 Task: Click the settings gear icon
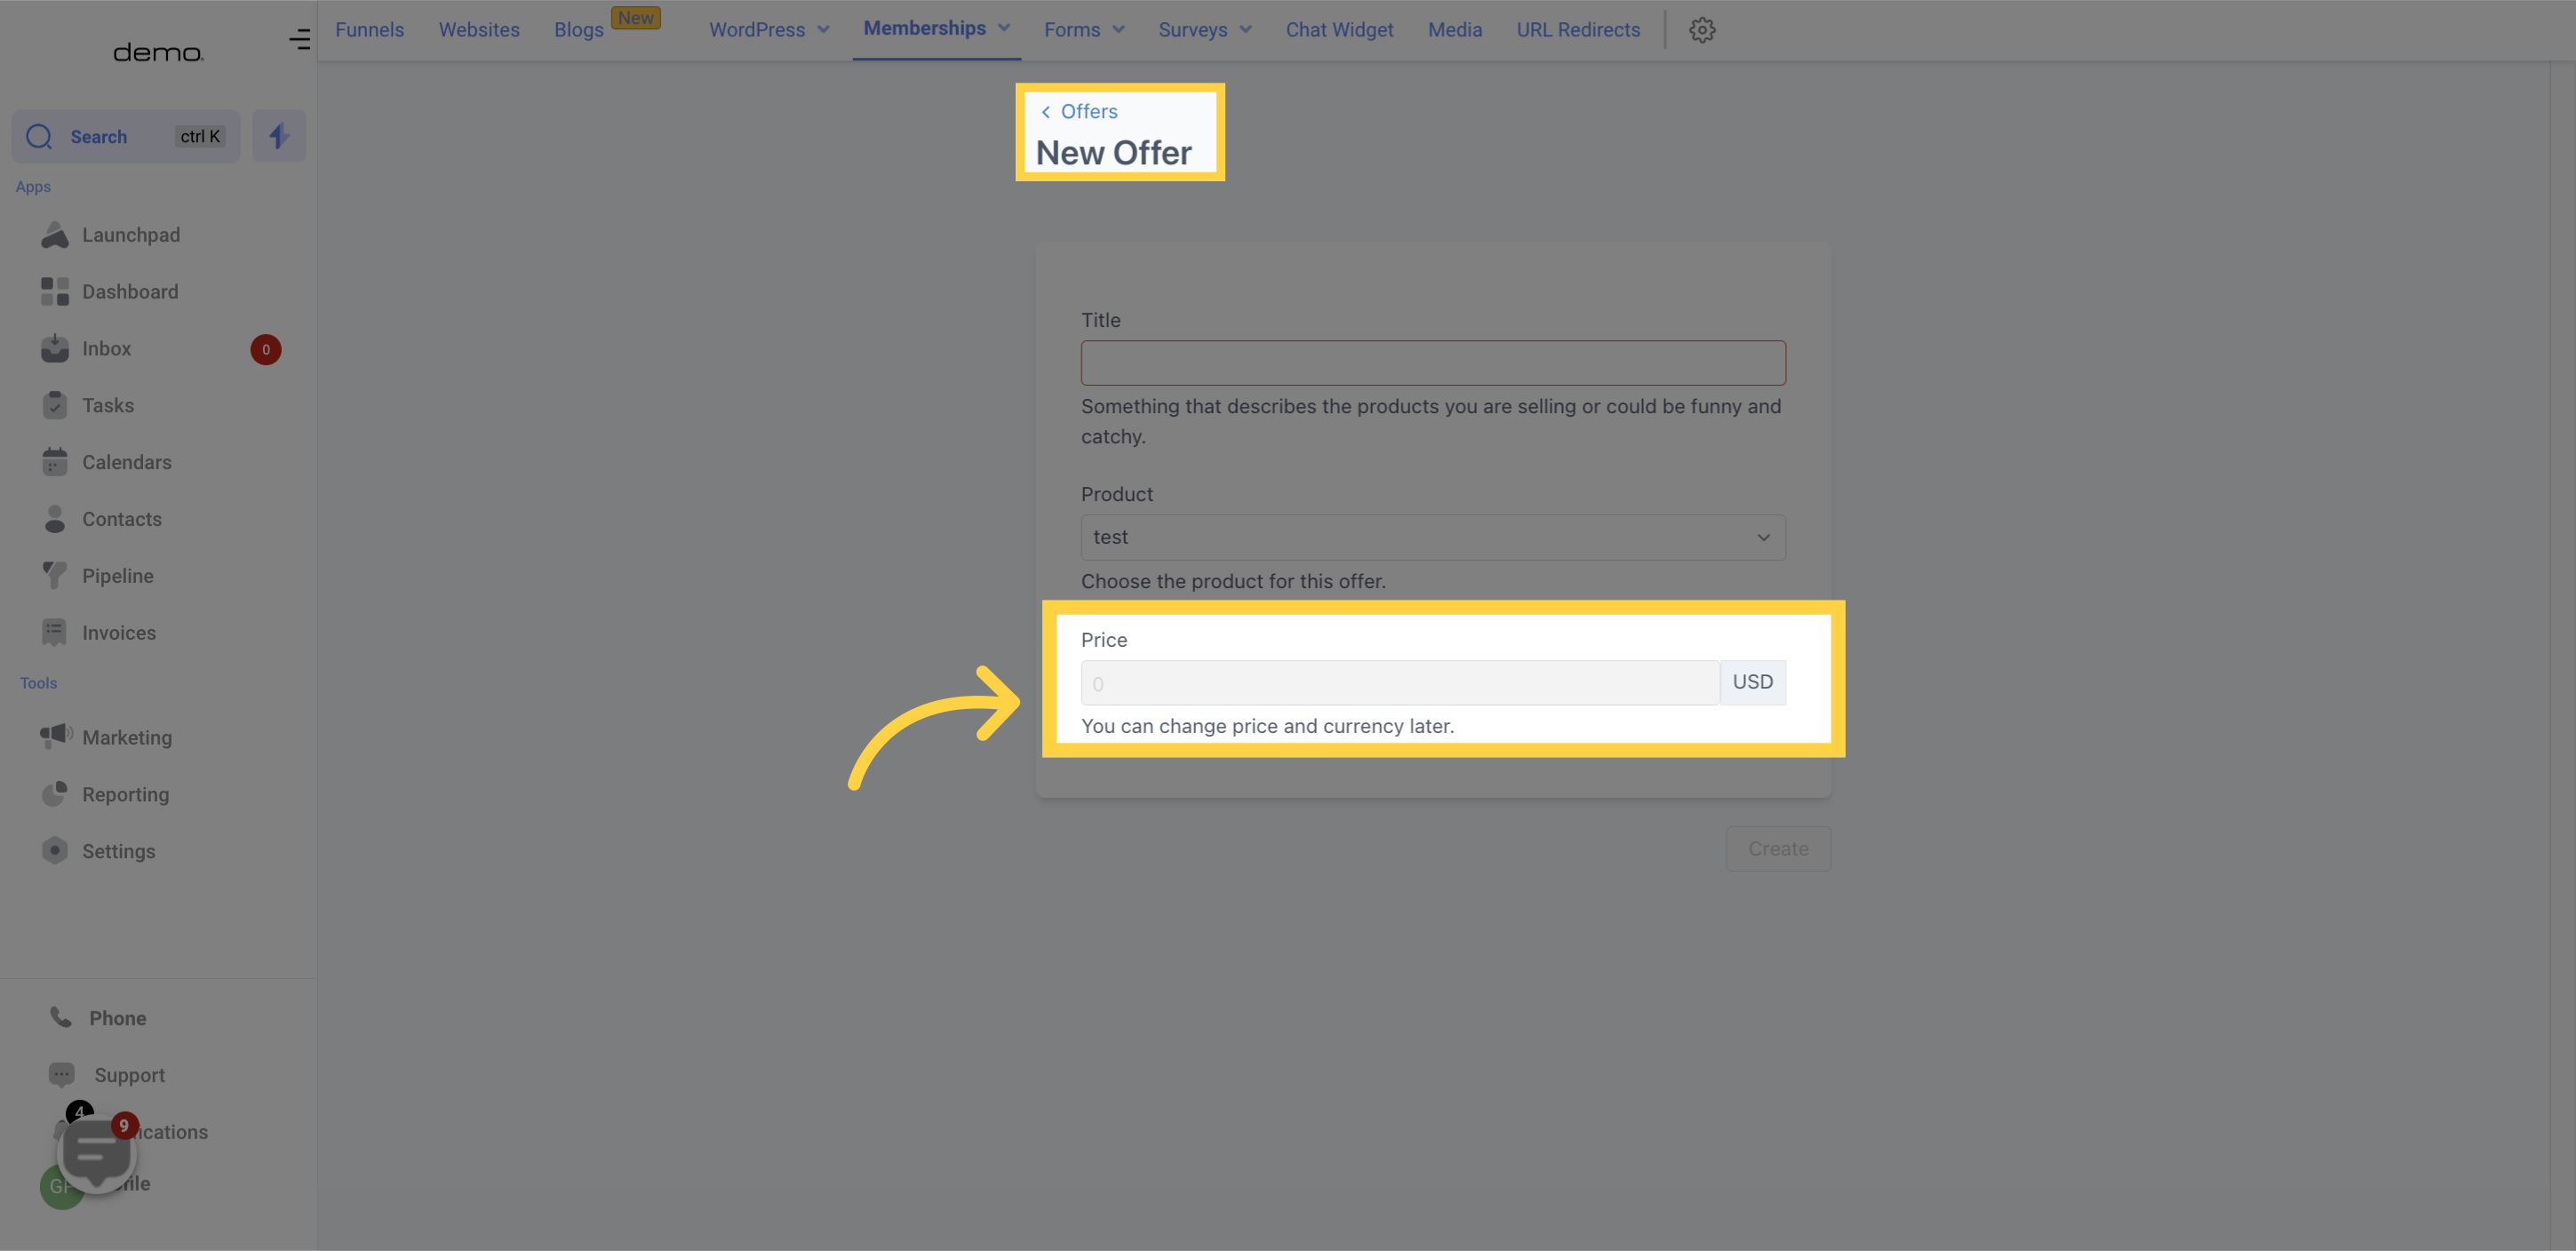(x=1702, y=29)
